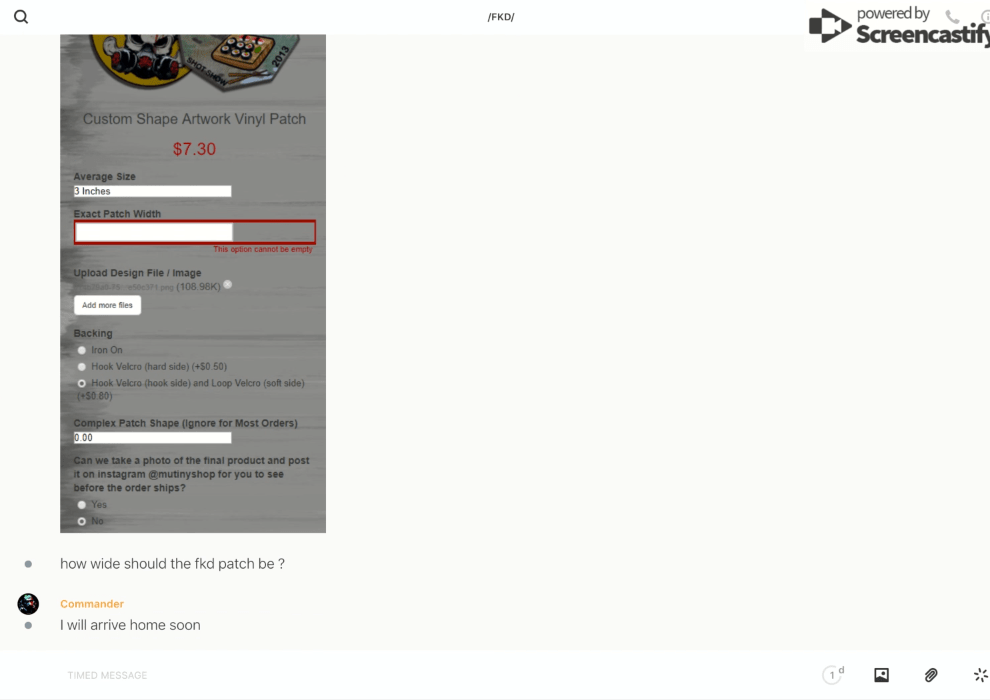Screen dimensions: 990x700
Task: Open the search magnifier icon
Action: (21, 16)
